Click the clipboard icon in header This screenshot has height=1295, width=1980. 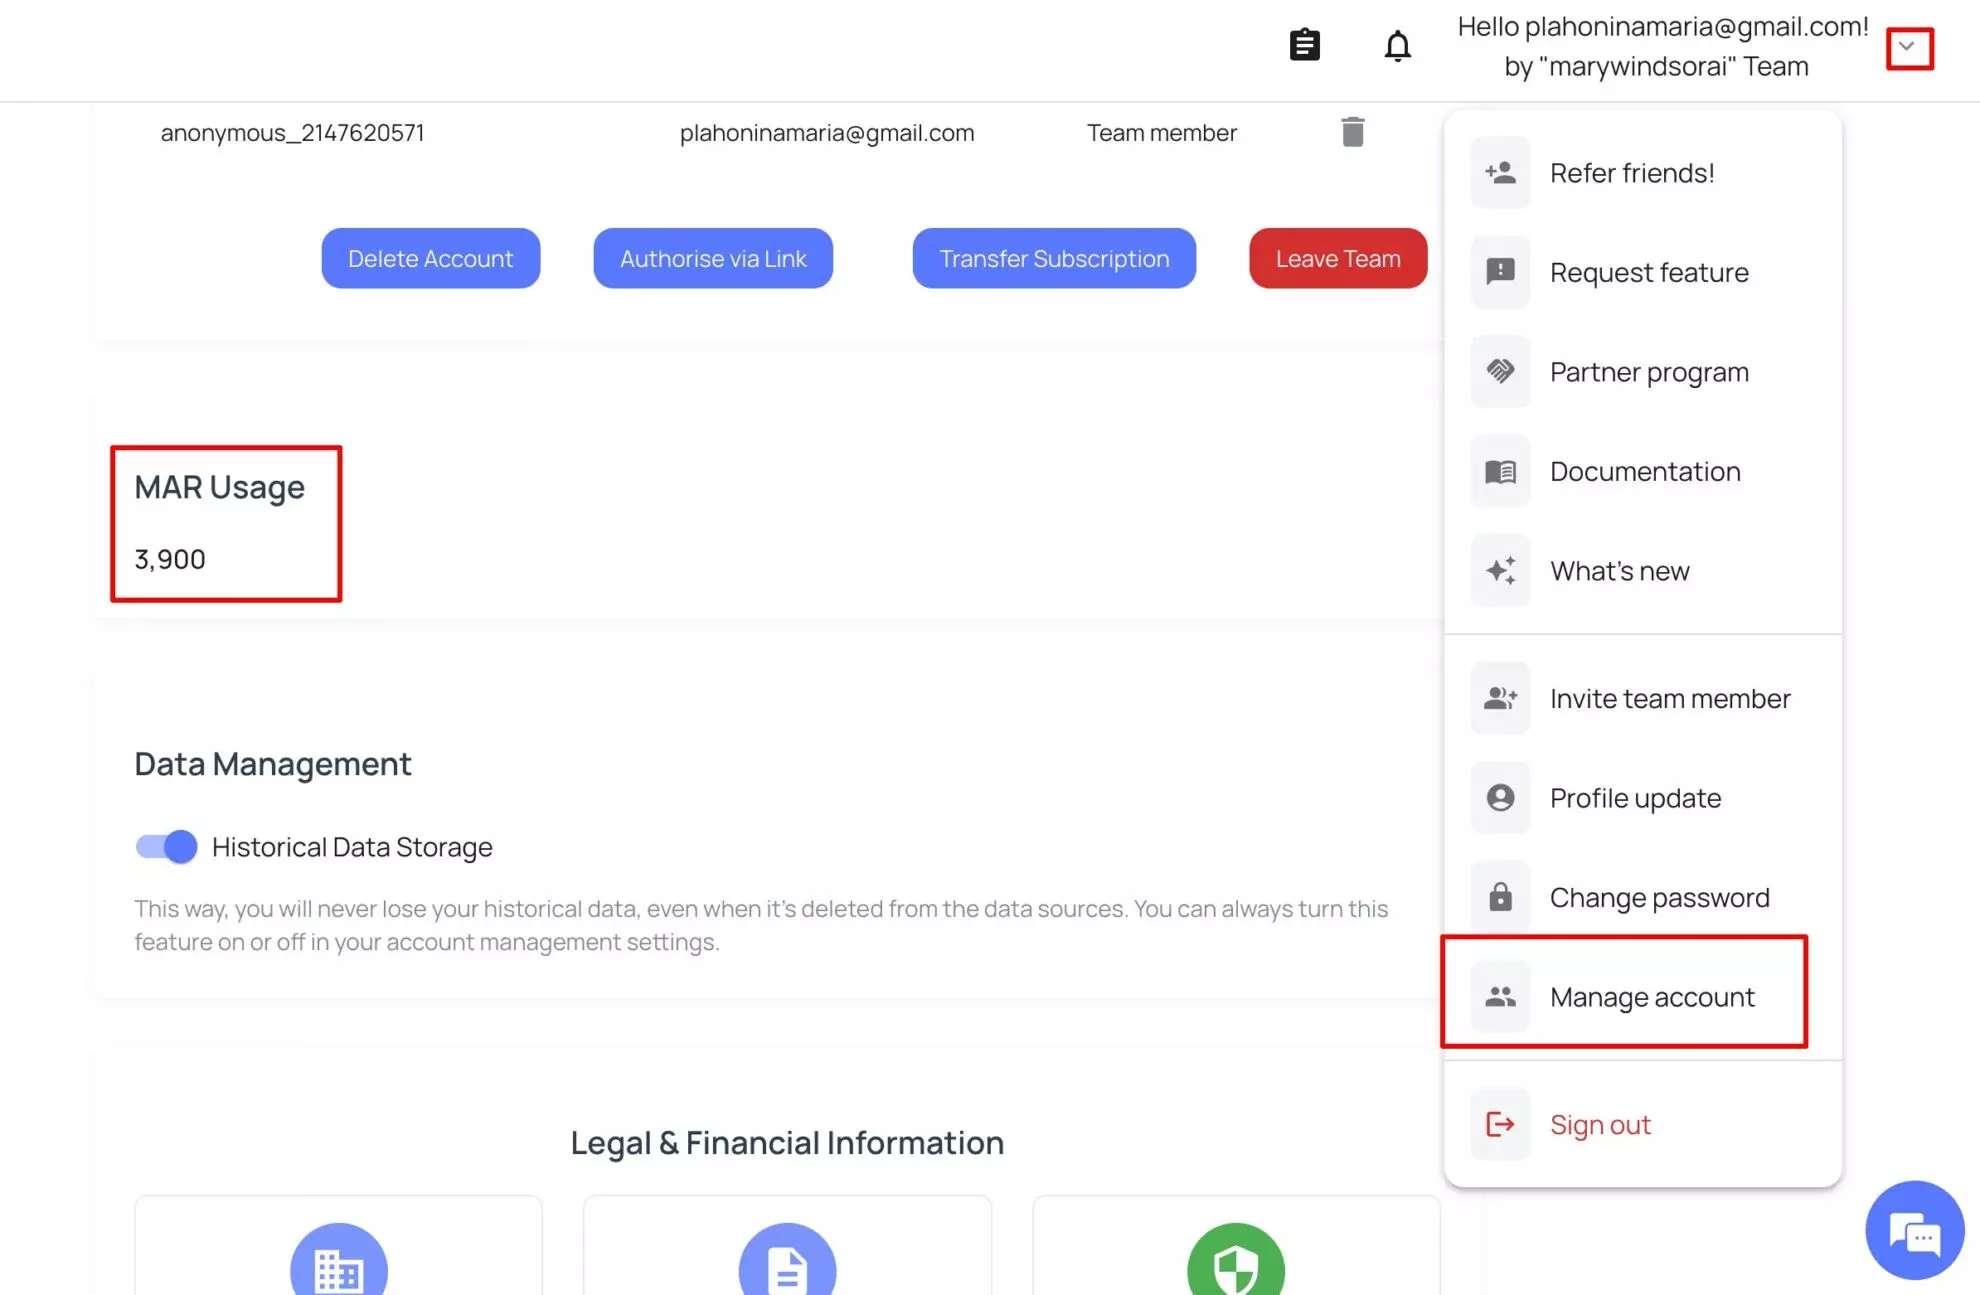click(x=1304, y=45)
